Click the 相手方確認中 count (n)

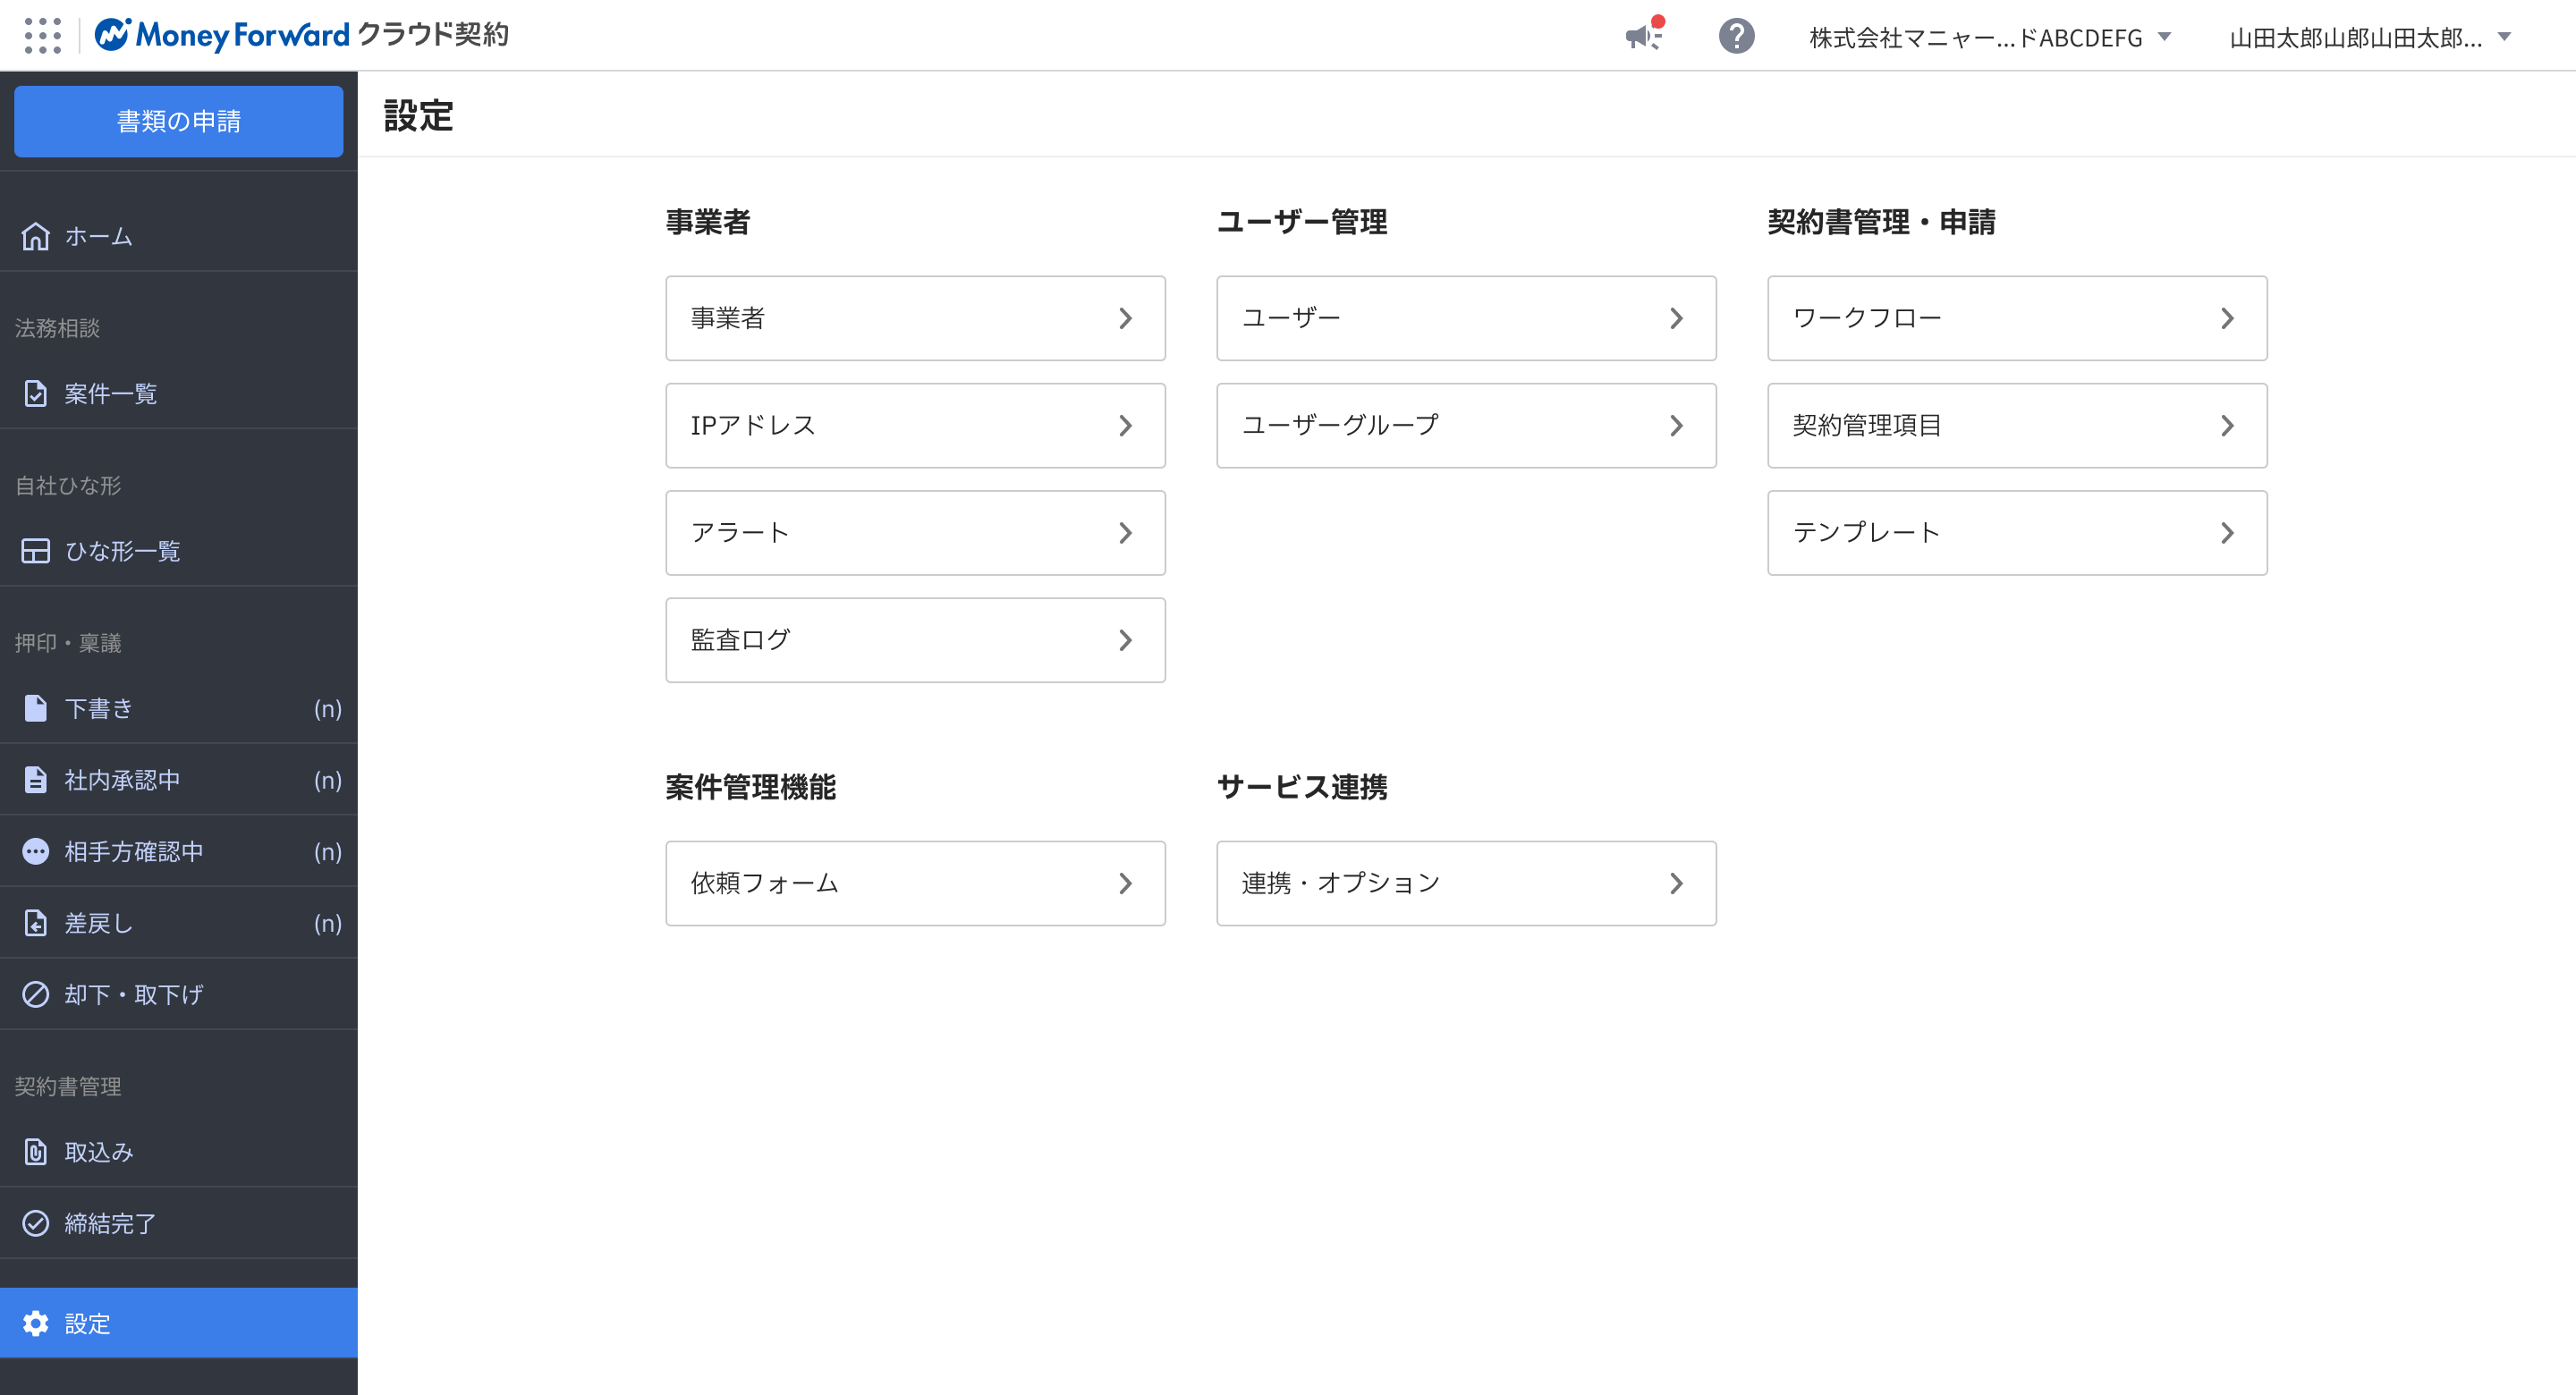point(328,852)
